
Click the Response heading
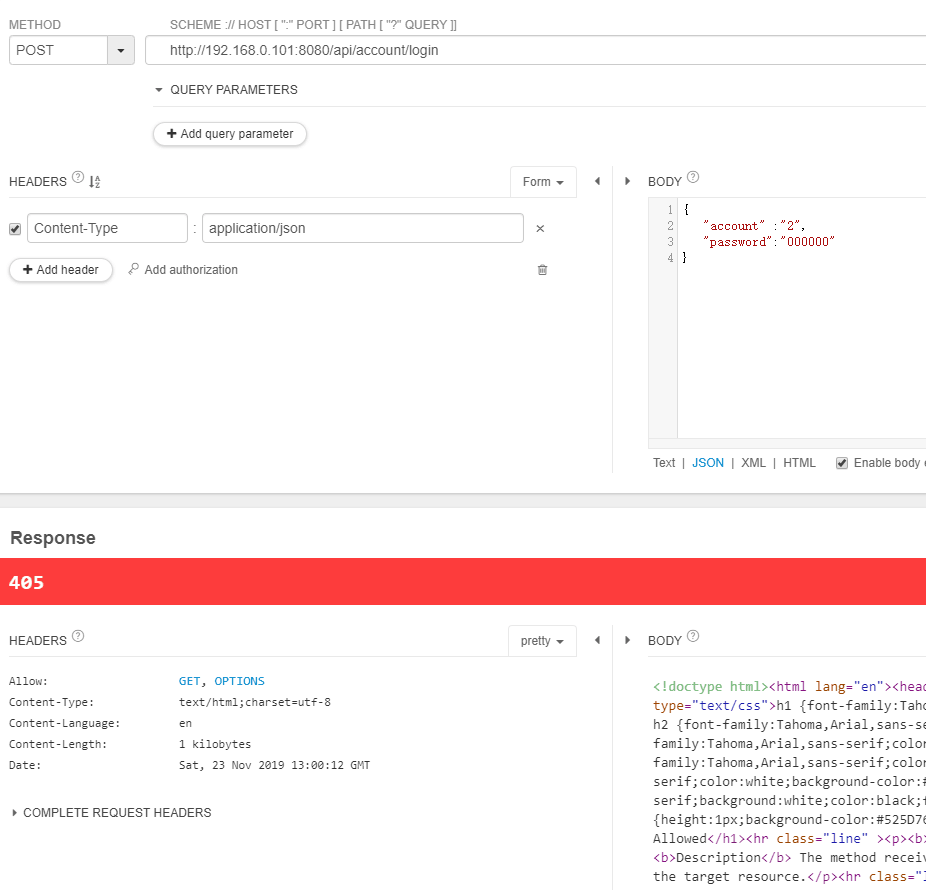(x=53, y=538)
